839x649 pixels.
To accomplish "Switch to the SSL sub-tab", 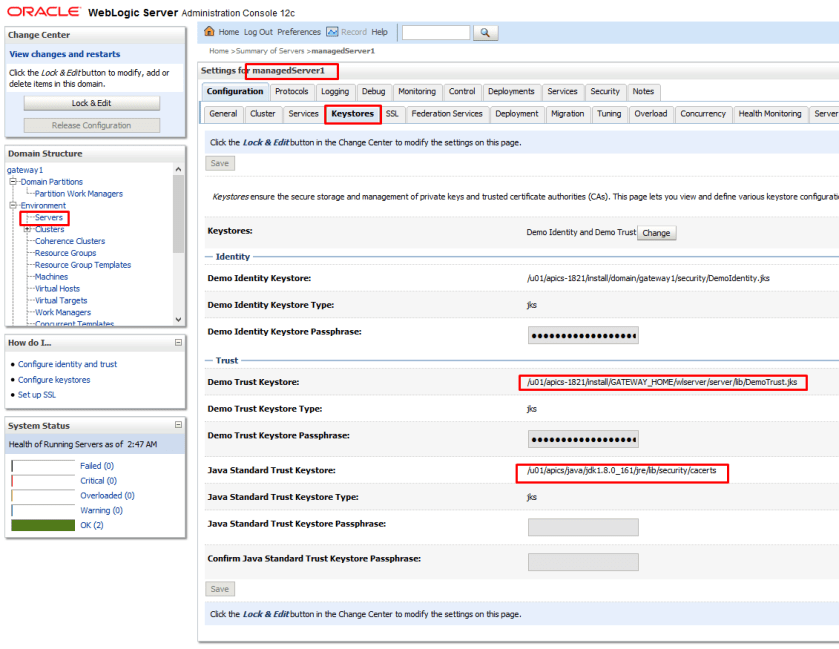I will tap(392, 114).
